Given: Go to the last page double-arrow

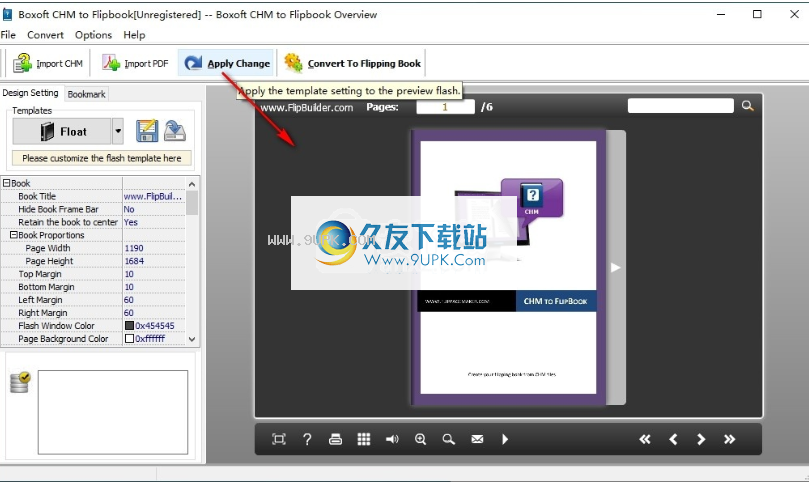Looking at the screenshot, I should point(729,439).
